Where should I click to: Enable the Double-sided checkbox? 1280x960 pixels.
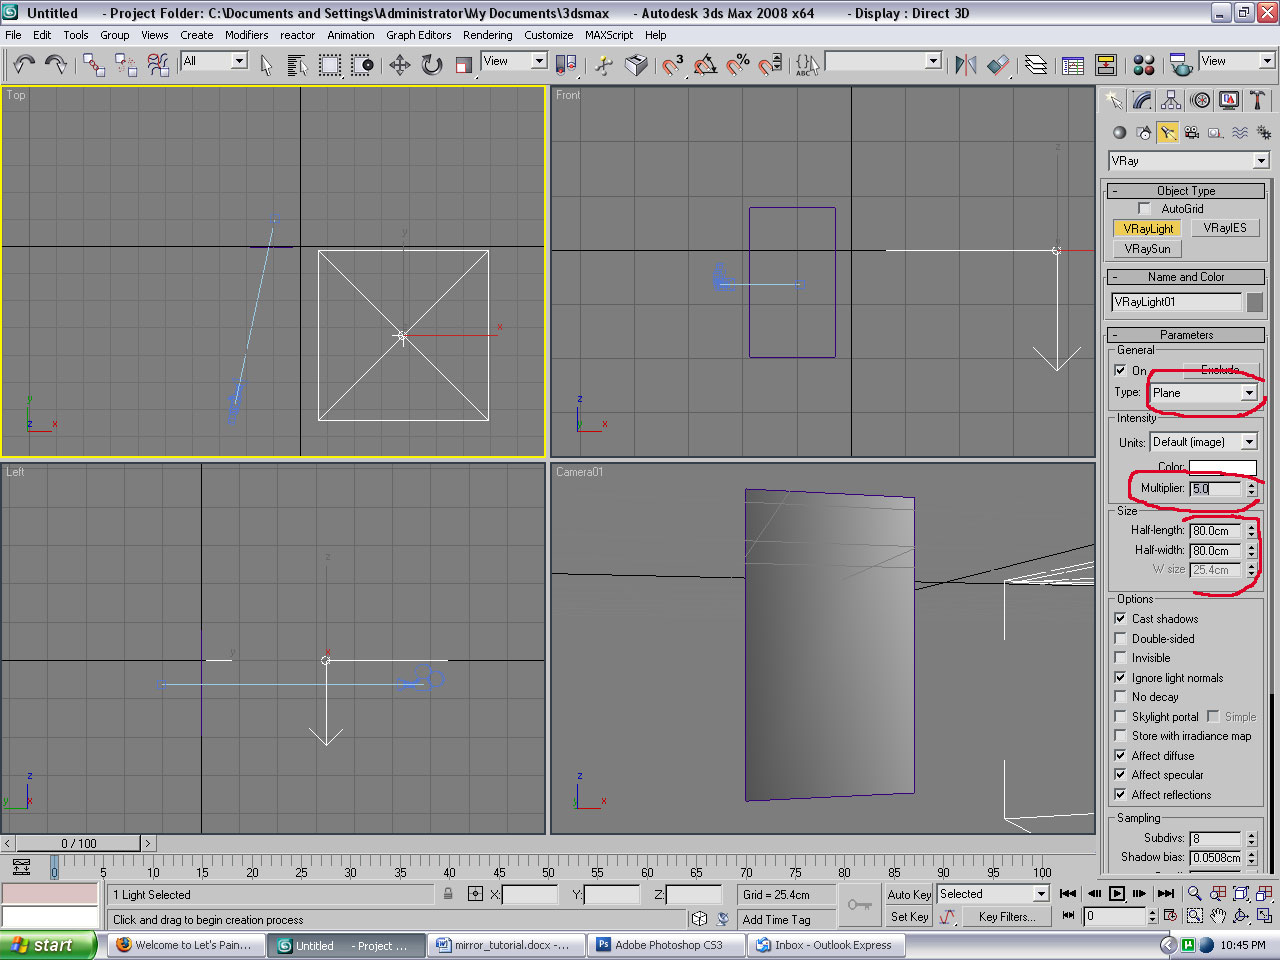pyautogui.click(x=1120, y=638)
